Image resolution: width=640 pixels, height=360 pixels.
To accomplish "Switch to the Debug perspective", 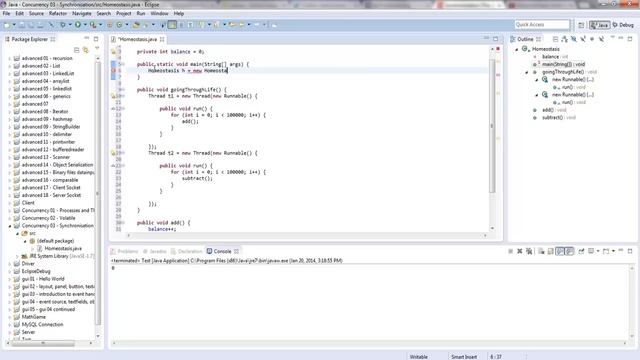I will pos(623,25).
